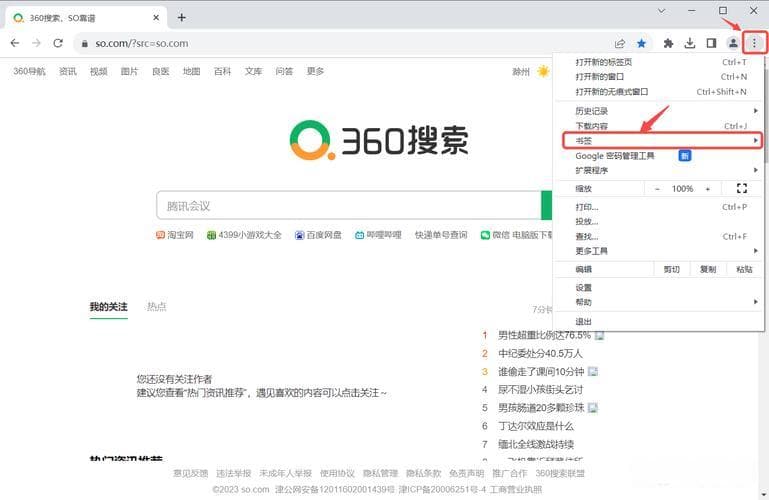
Task: Click the tab search chevron in title bar
Action: tap(662, 10)
